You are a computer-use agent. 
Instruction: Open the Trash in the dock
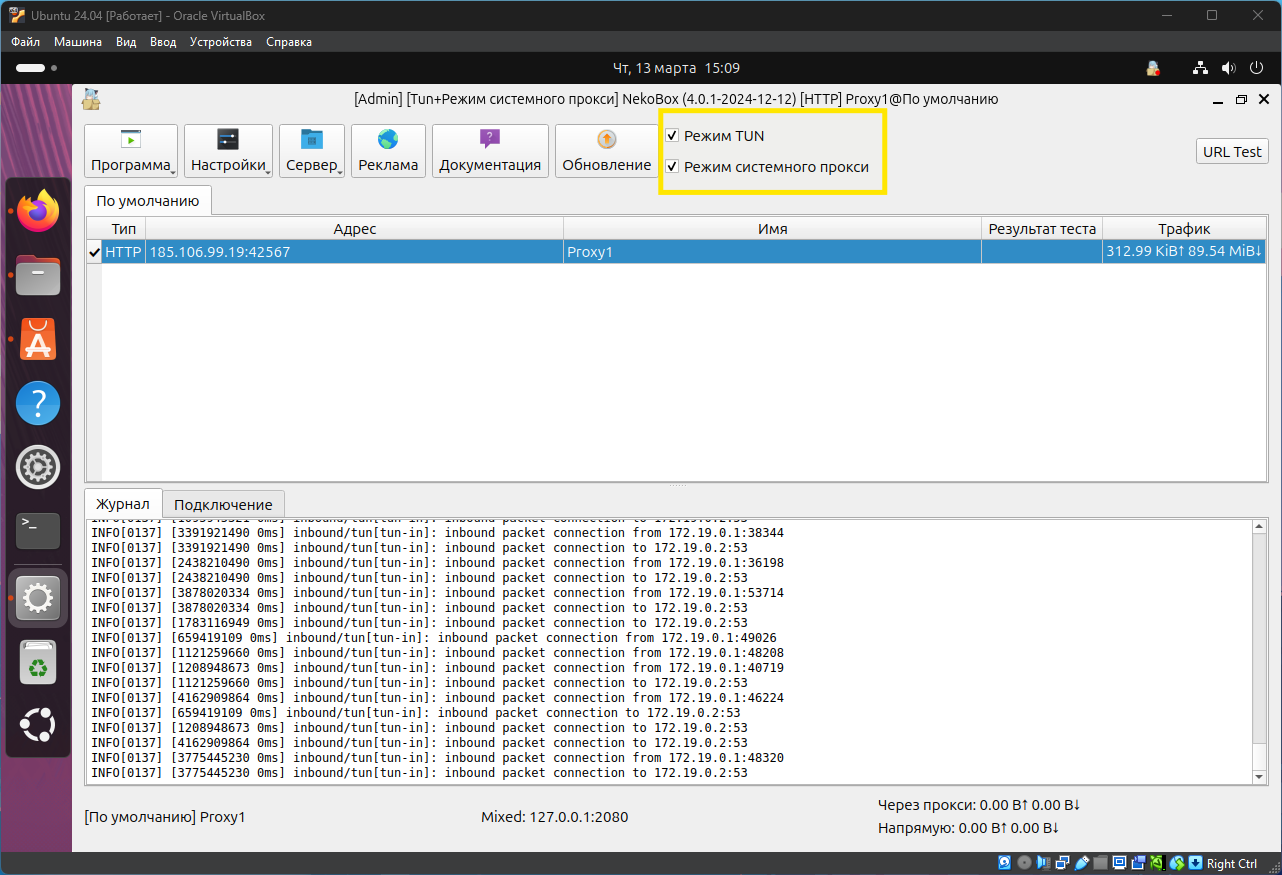pyautogui.click(x=38, y=661)
